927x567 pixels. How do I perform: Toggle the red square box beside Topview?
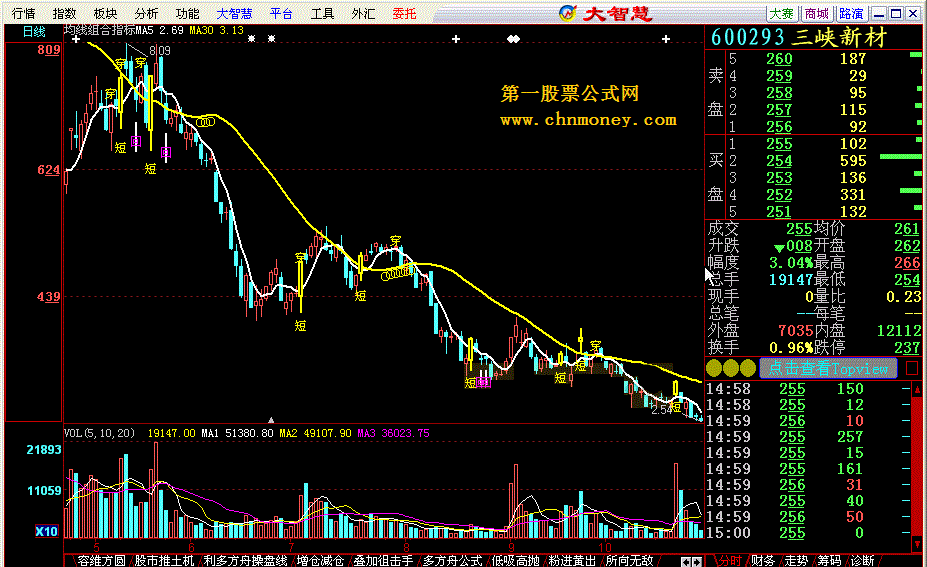click(x=912, y=368)
